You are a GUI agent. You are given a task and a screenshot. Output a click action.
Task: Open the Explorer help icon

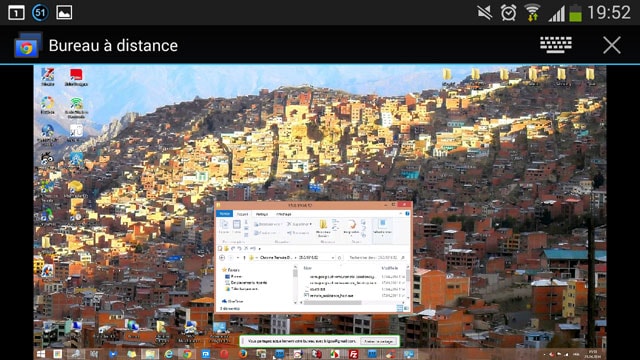click(407, 213)
